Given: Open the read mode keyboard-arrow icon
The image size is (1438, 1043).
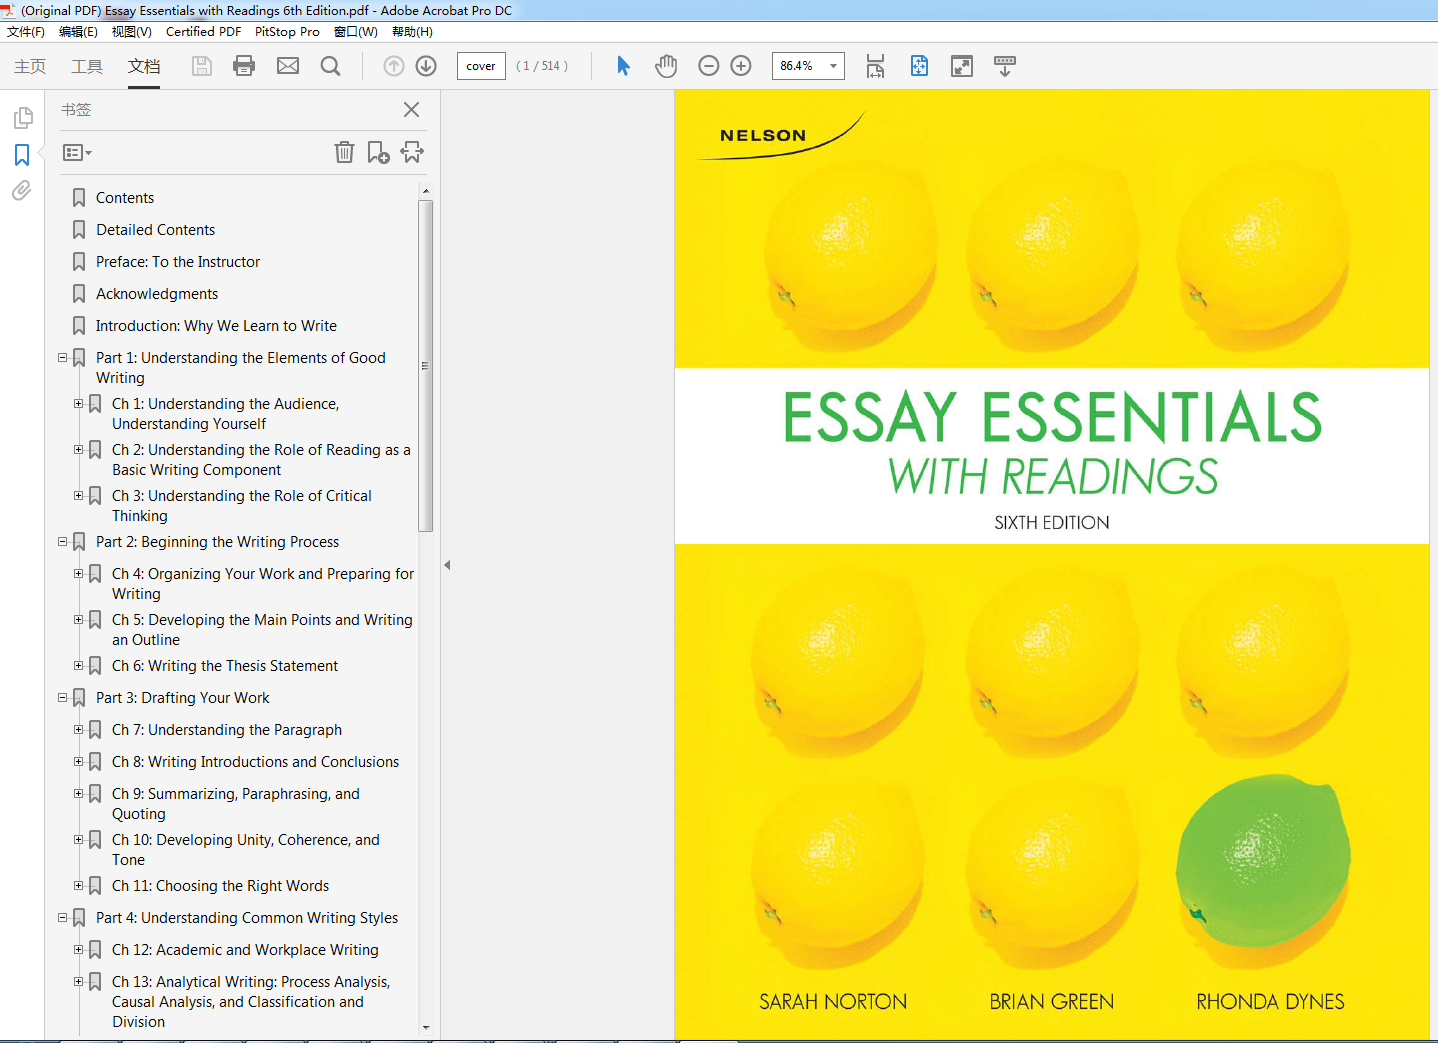Looking at the screenshot, I should coord(1005,66).
